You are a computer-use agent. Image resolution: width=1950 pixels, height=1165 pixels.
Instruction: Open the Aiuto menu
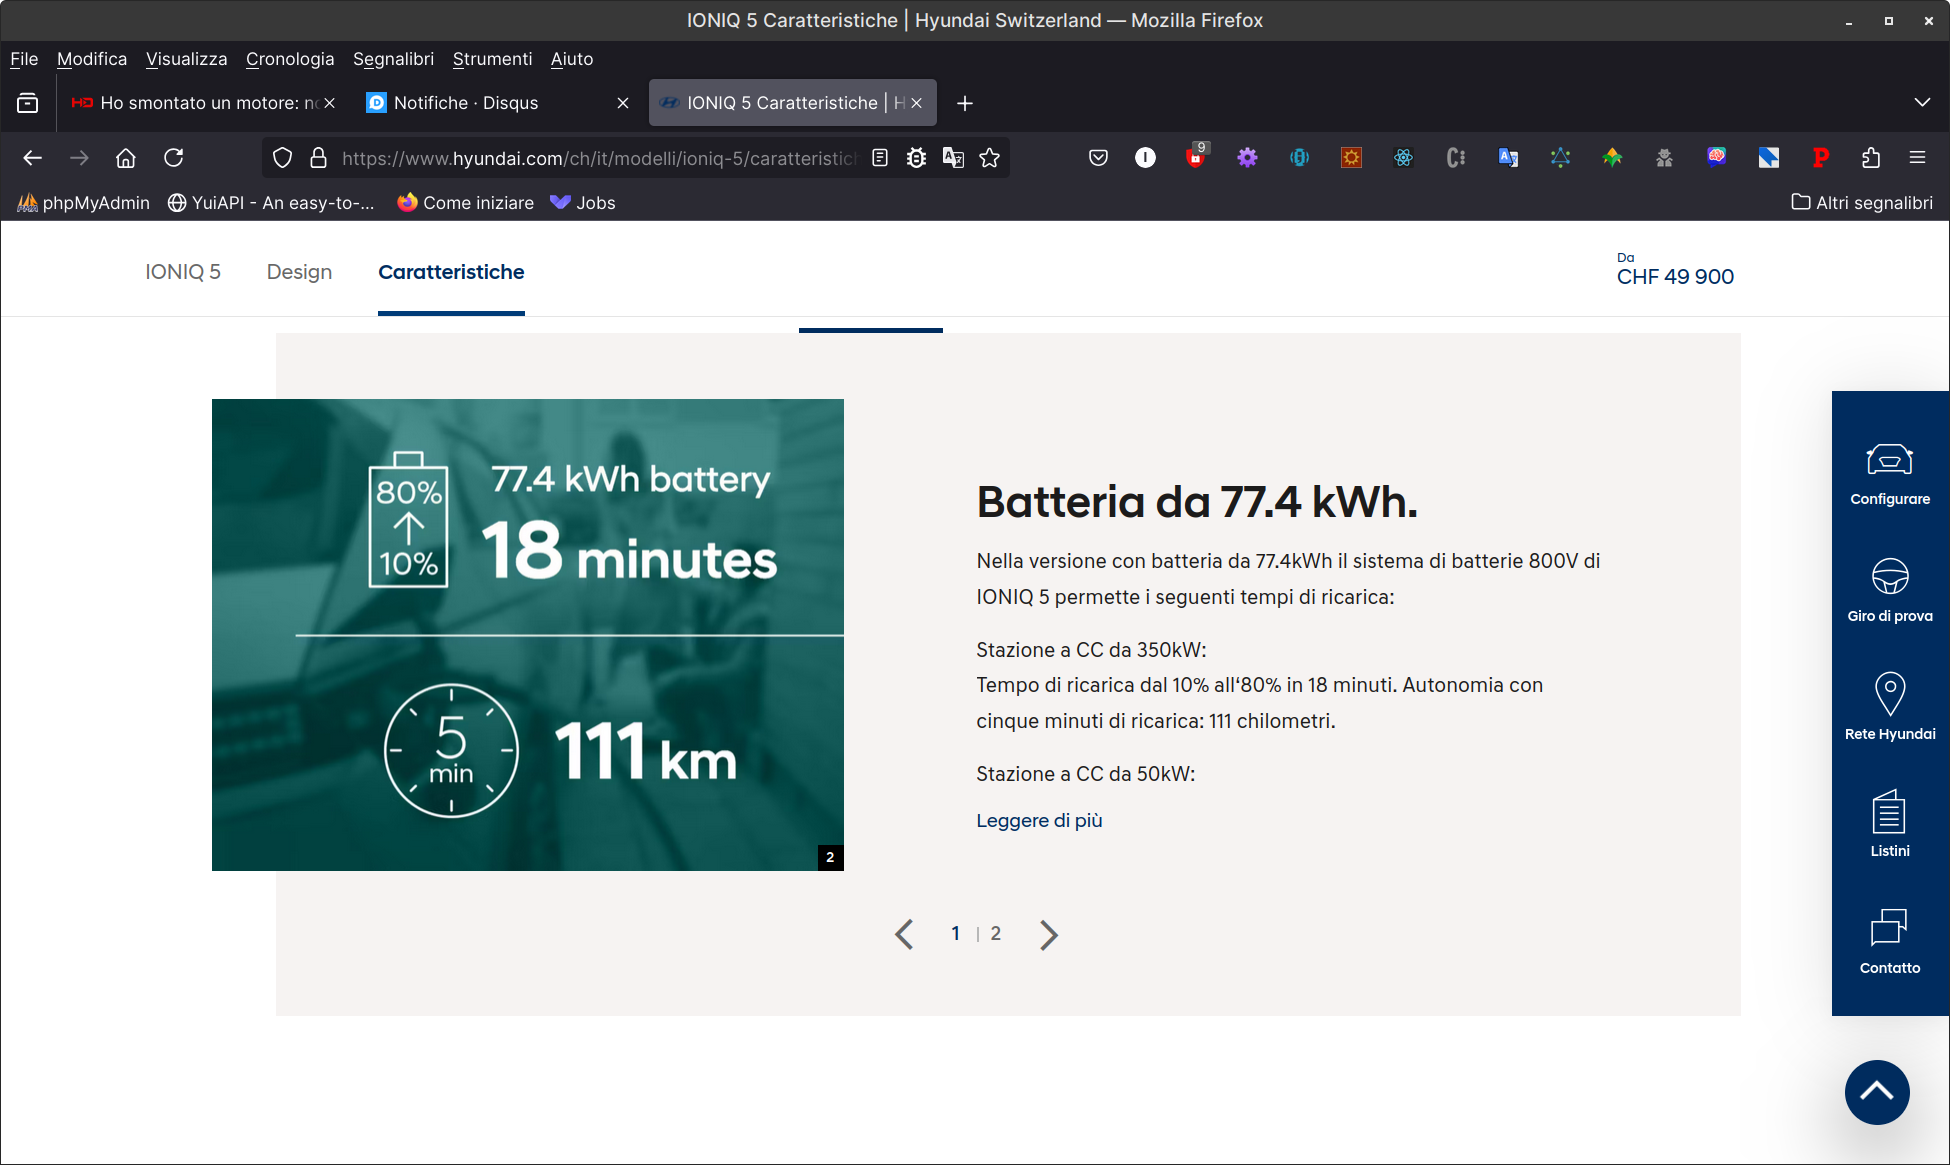572,59
